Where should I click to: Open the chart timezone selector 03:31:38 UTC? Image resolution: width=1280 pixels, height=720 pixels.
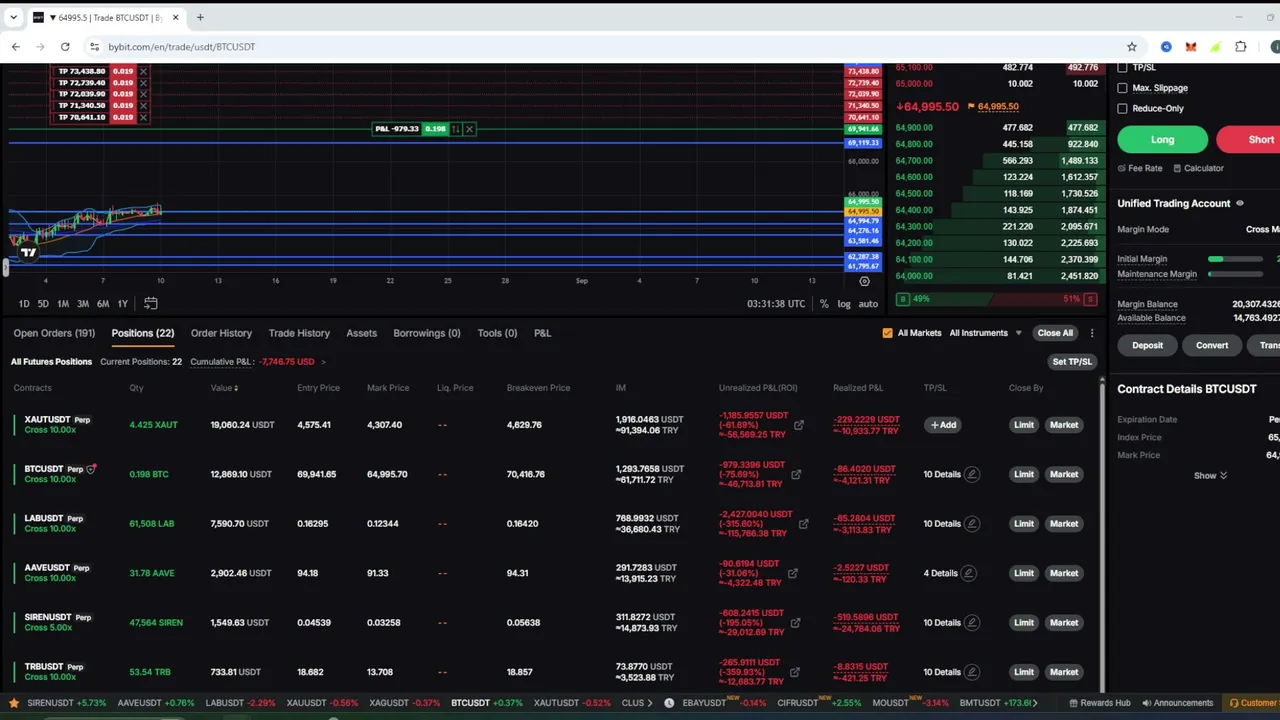(776, 304)
